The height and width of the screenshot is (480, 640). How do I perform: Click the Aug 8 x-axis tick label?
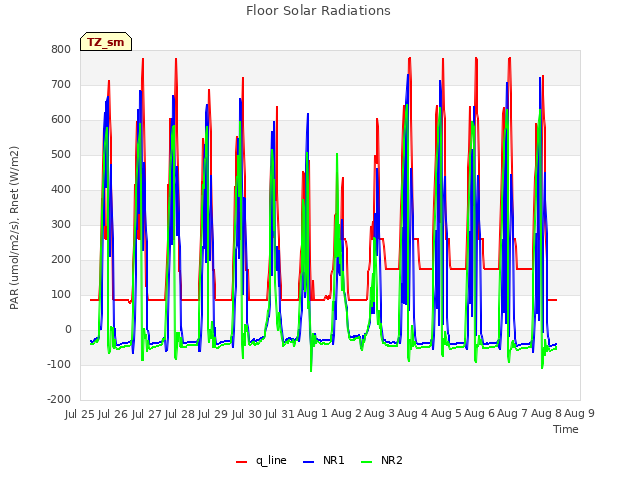point(546,413)
